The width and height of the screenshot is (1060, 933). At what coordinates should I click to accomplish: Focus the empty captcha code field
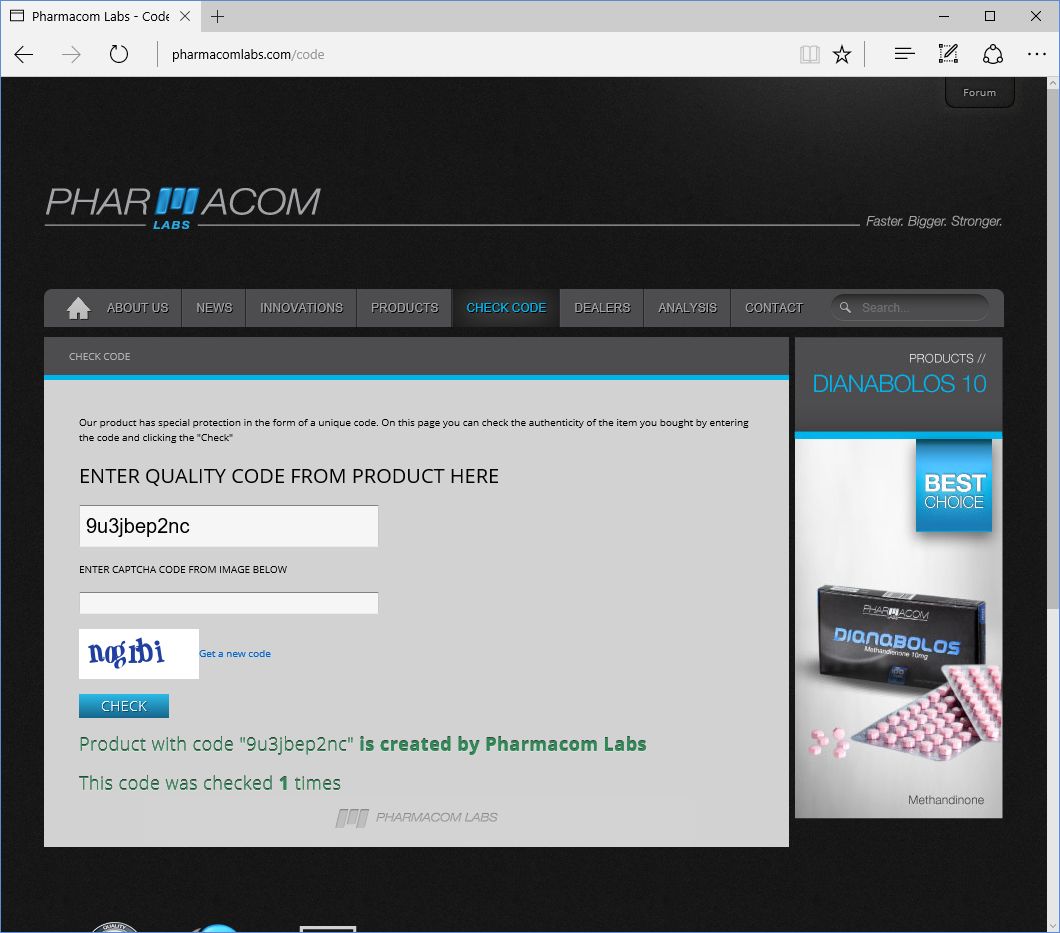pyautogui.click(x=228, y=603)
